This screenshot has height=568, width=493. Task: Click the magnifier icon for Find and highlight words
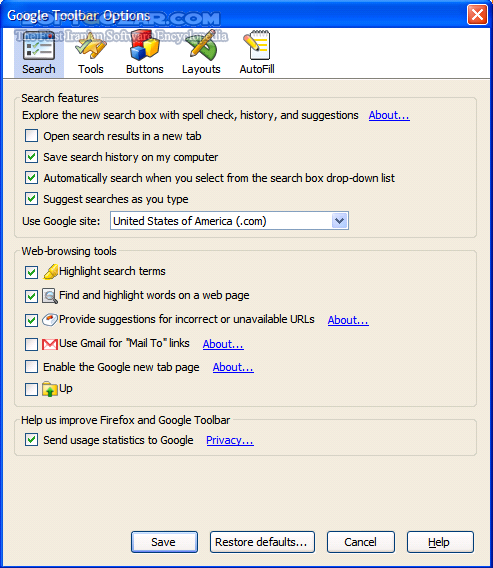(50, 296)
